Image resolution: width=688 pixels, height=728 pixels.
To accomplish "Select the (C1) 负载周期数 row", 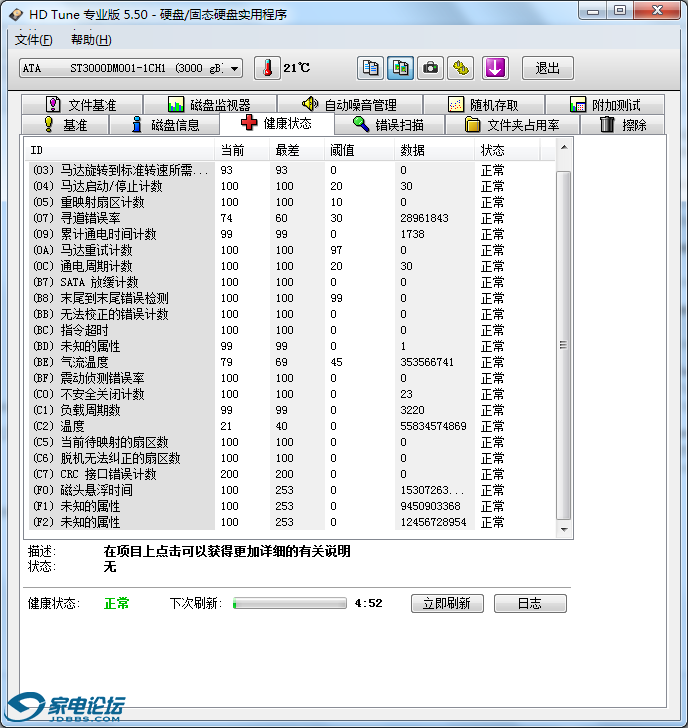I will click(x=290, y=410).
